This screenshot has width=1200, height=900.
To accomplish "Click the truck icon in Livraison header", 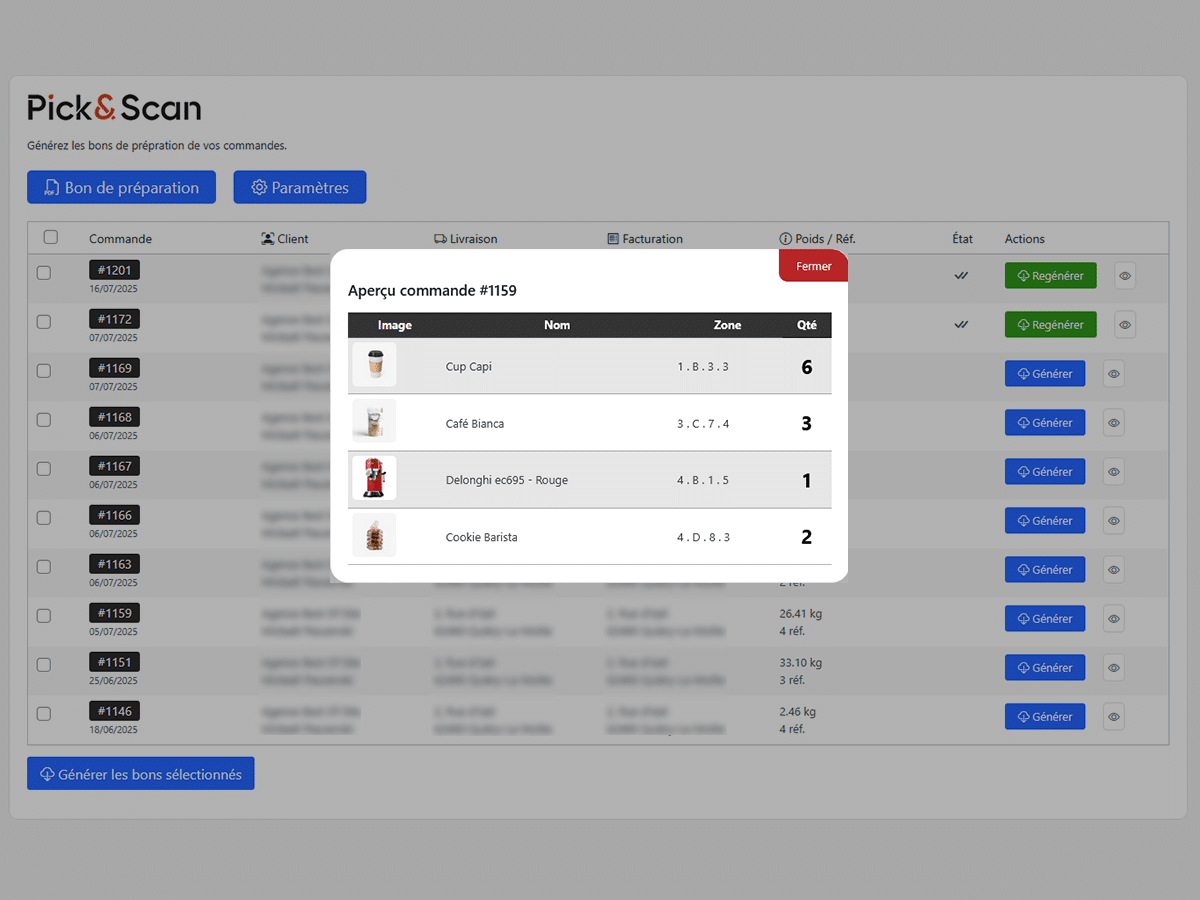I will [x=440, y=239].
